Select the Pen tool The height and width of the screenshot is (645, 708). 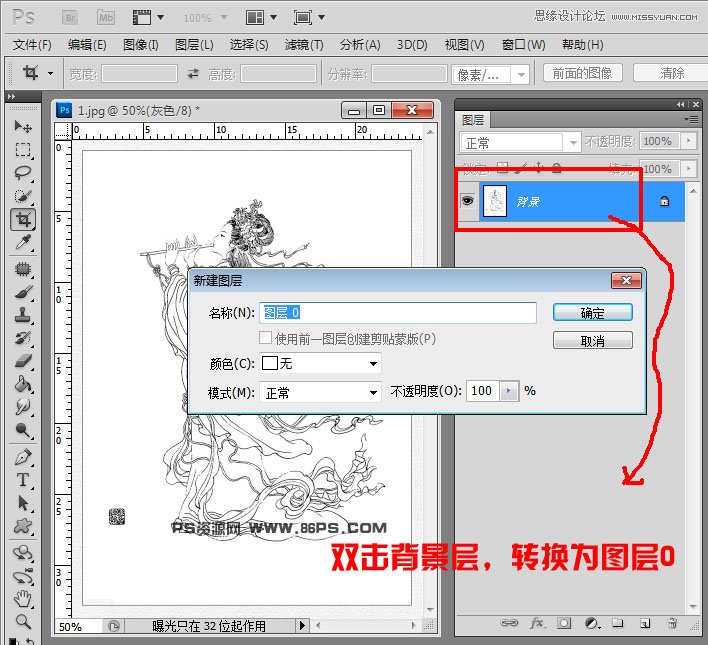23,457
